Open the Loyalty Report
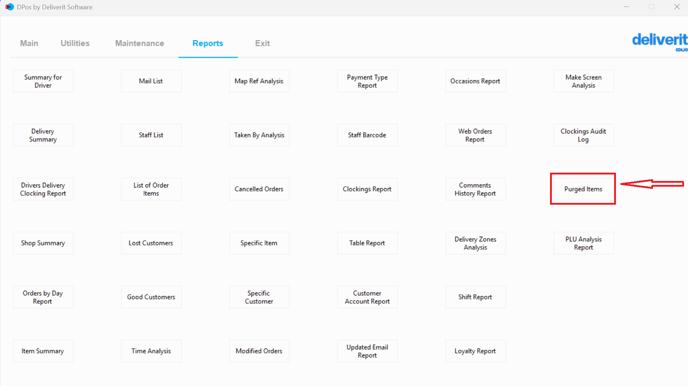 [x=475, y=351]
